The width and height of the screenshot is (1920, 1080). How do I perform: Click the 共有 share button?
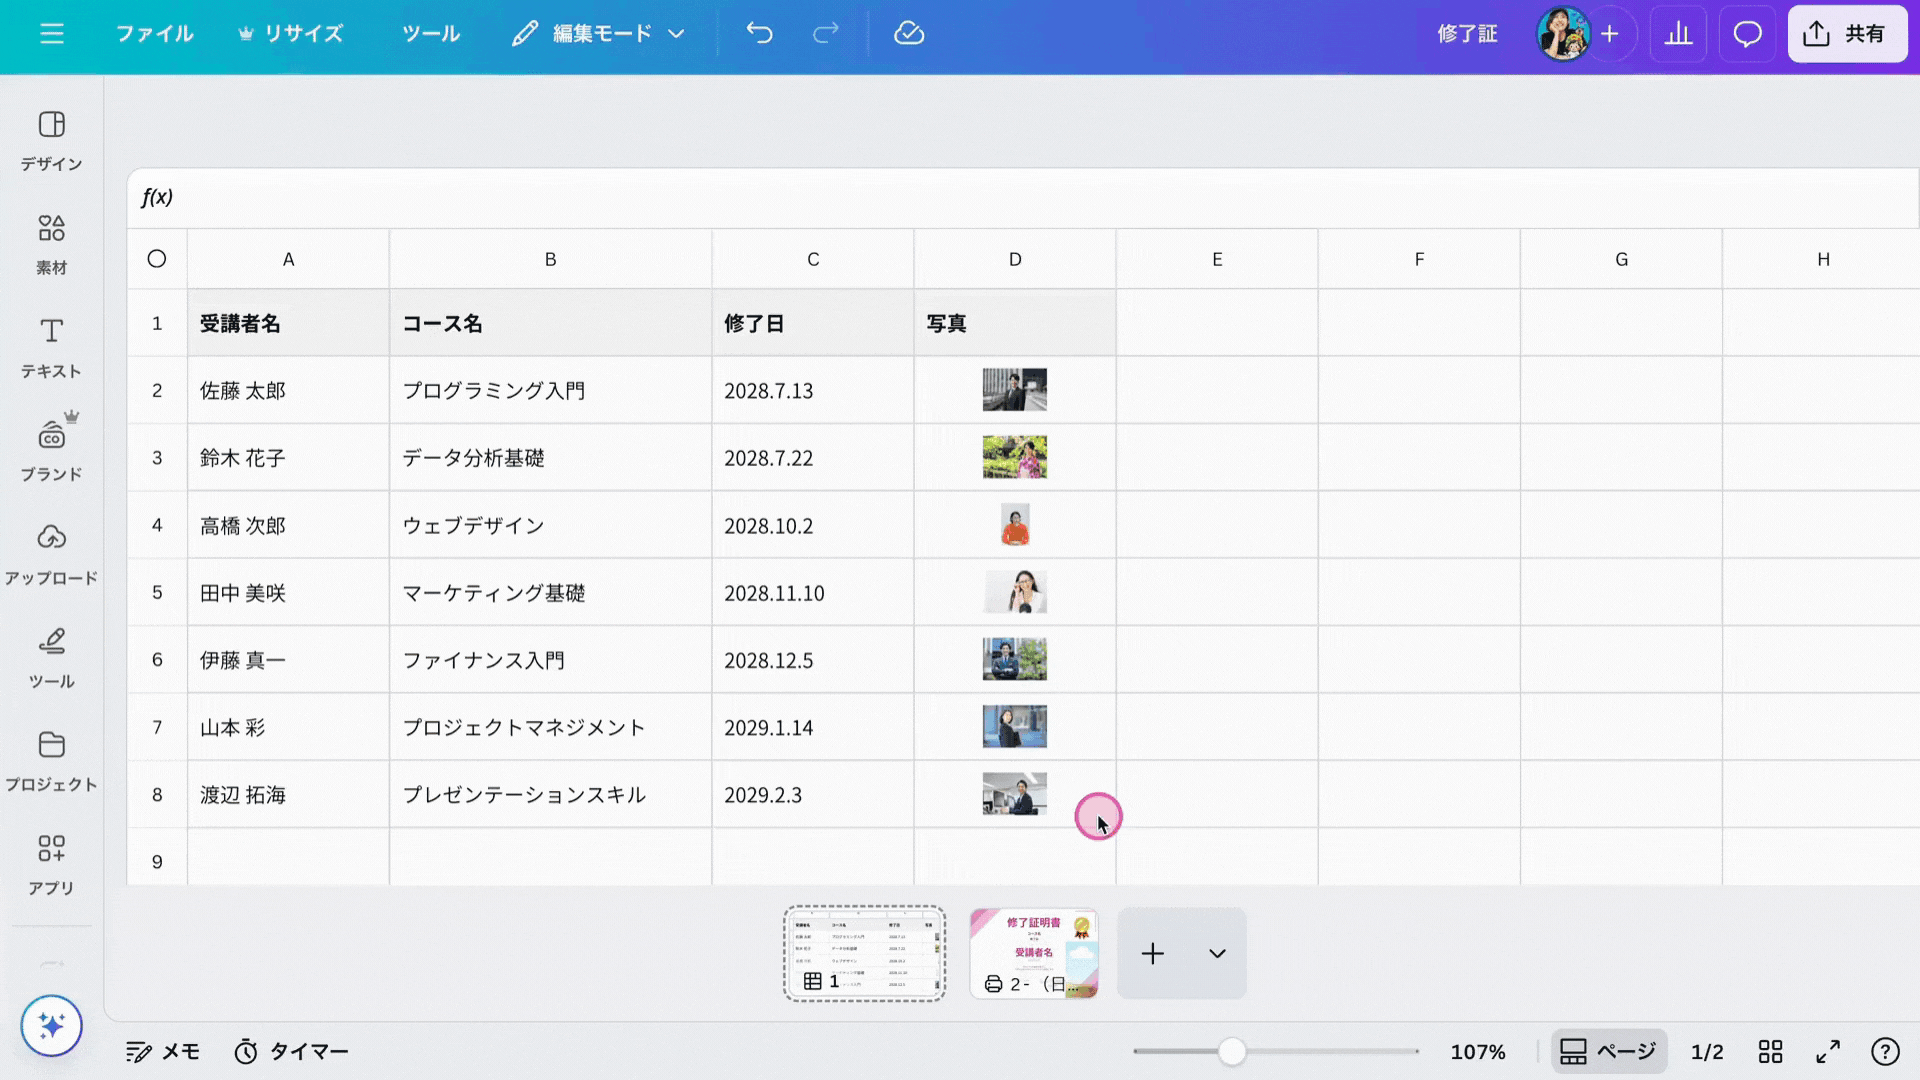1846,34
